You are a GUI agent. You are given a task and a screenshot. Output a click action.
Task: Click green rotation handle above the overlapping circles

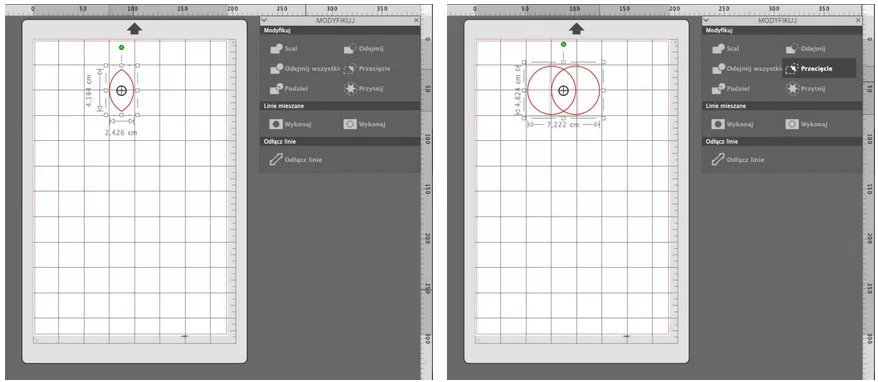click(x=563, y=44)
